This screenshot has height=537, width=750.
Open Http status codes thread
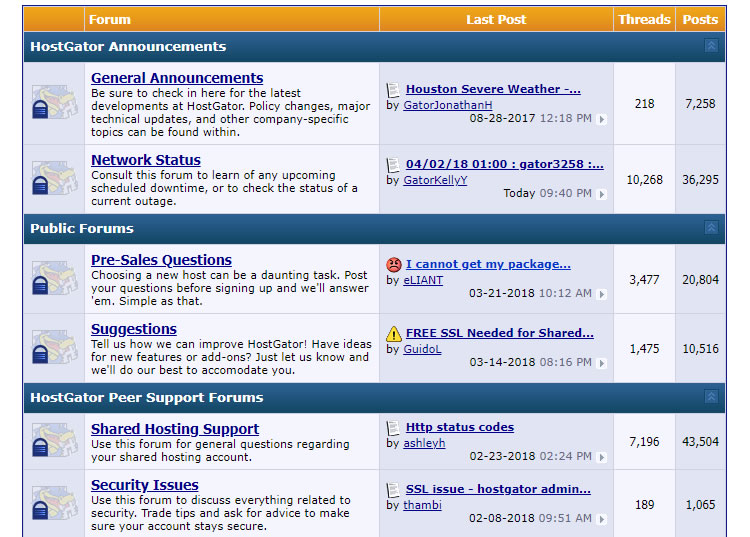[460, 427]
